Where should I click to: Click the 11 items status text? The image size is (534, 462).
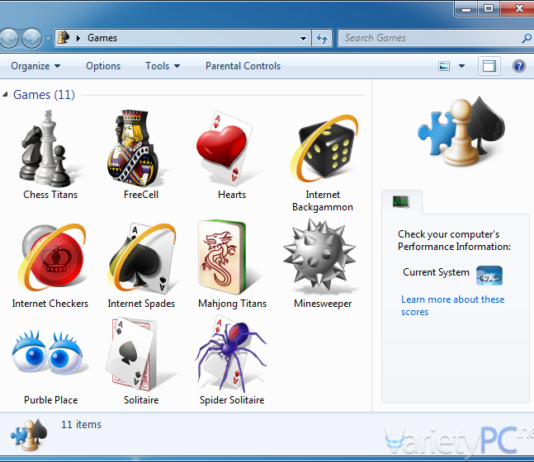pyautogui.click(x=81, y=425)
